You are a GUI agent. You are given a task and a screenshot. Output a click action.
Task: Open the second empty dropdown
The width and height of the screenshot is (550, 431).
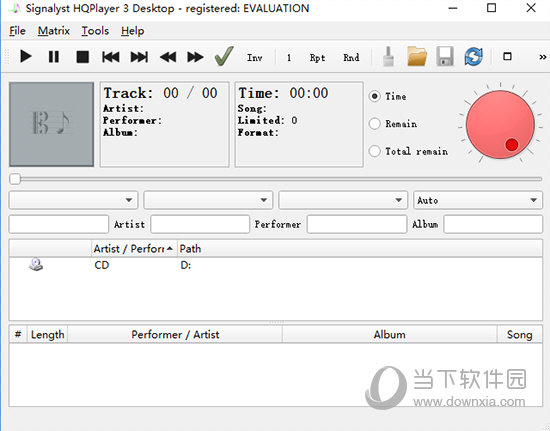208,200
